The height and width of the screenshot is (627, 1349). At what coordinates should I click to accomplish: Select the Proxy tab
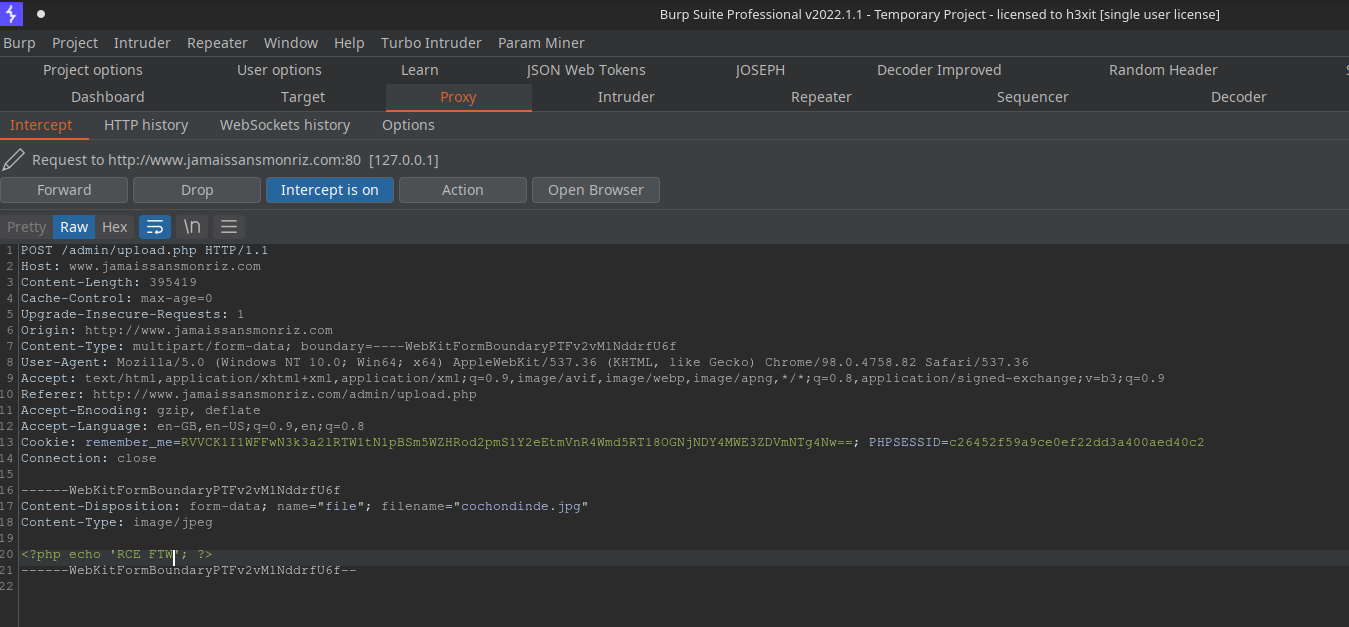[x=458, y=97]
